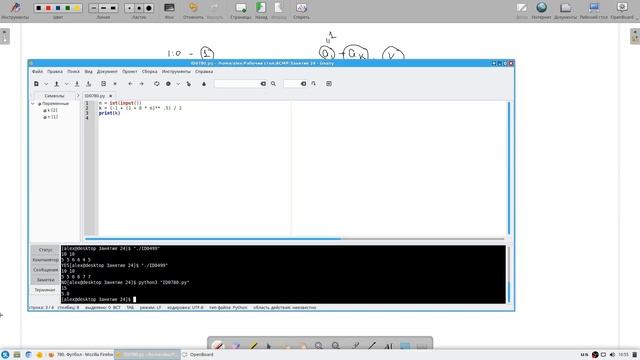Click the jump to line icon
The width and height of the screenshot is (640, 360).
pyautogui.click(x=313, y=84)
